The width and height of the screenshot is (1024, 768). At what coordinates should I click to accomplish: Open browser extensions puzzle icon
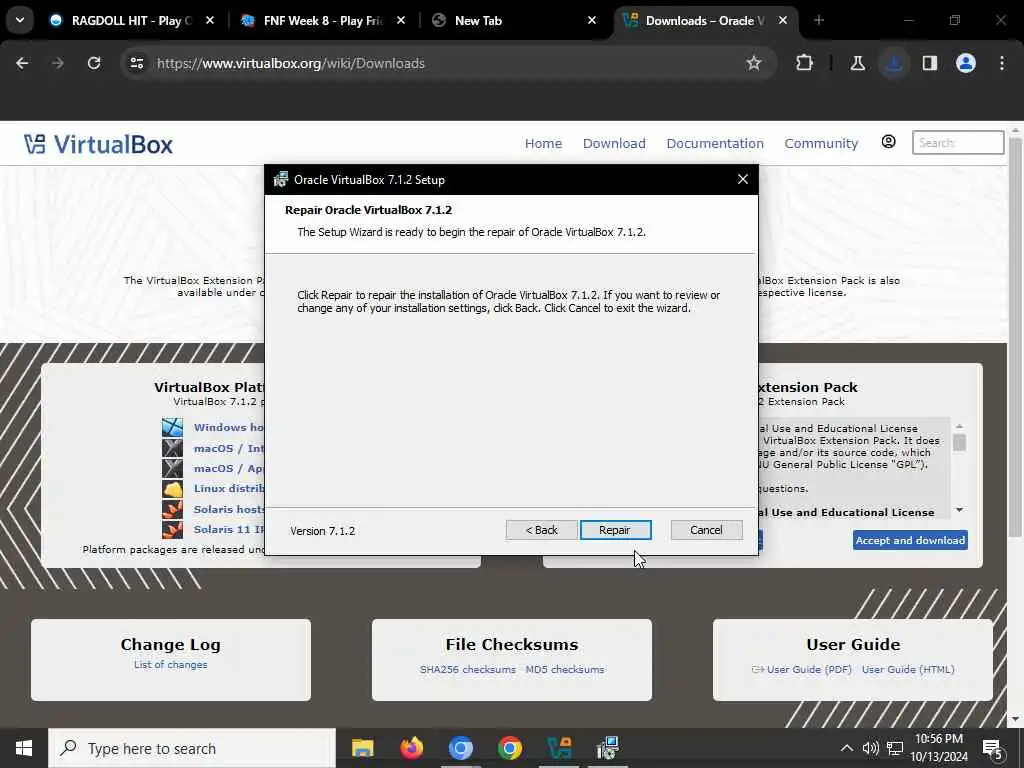[x=805, y=63]
